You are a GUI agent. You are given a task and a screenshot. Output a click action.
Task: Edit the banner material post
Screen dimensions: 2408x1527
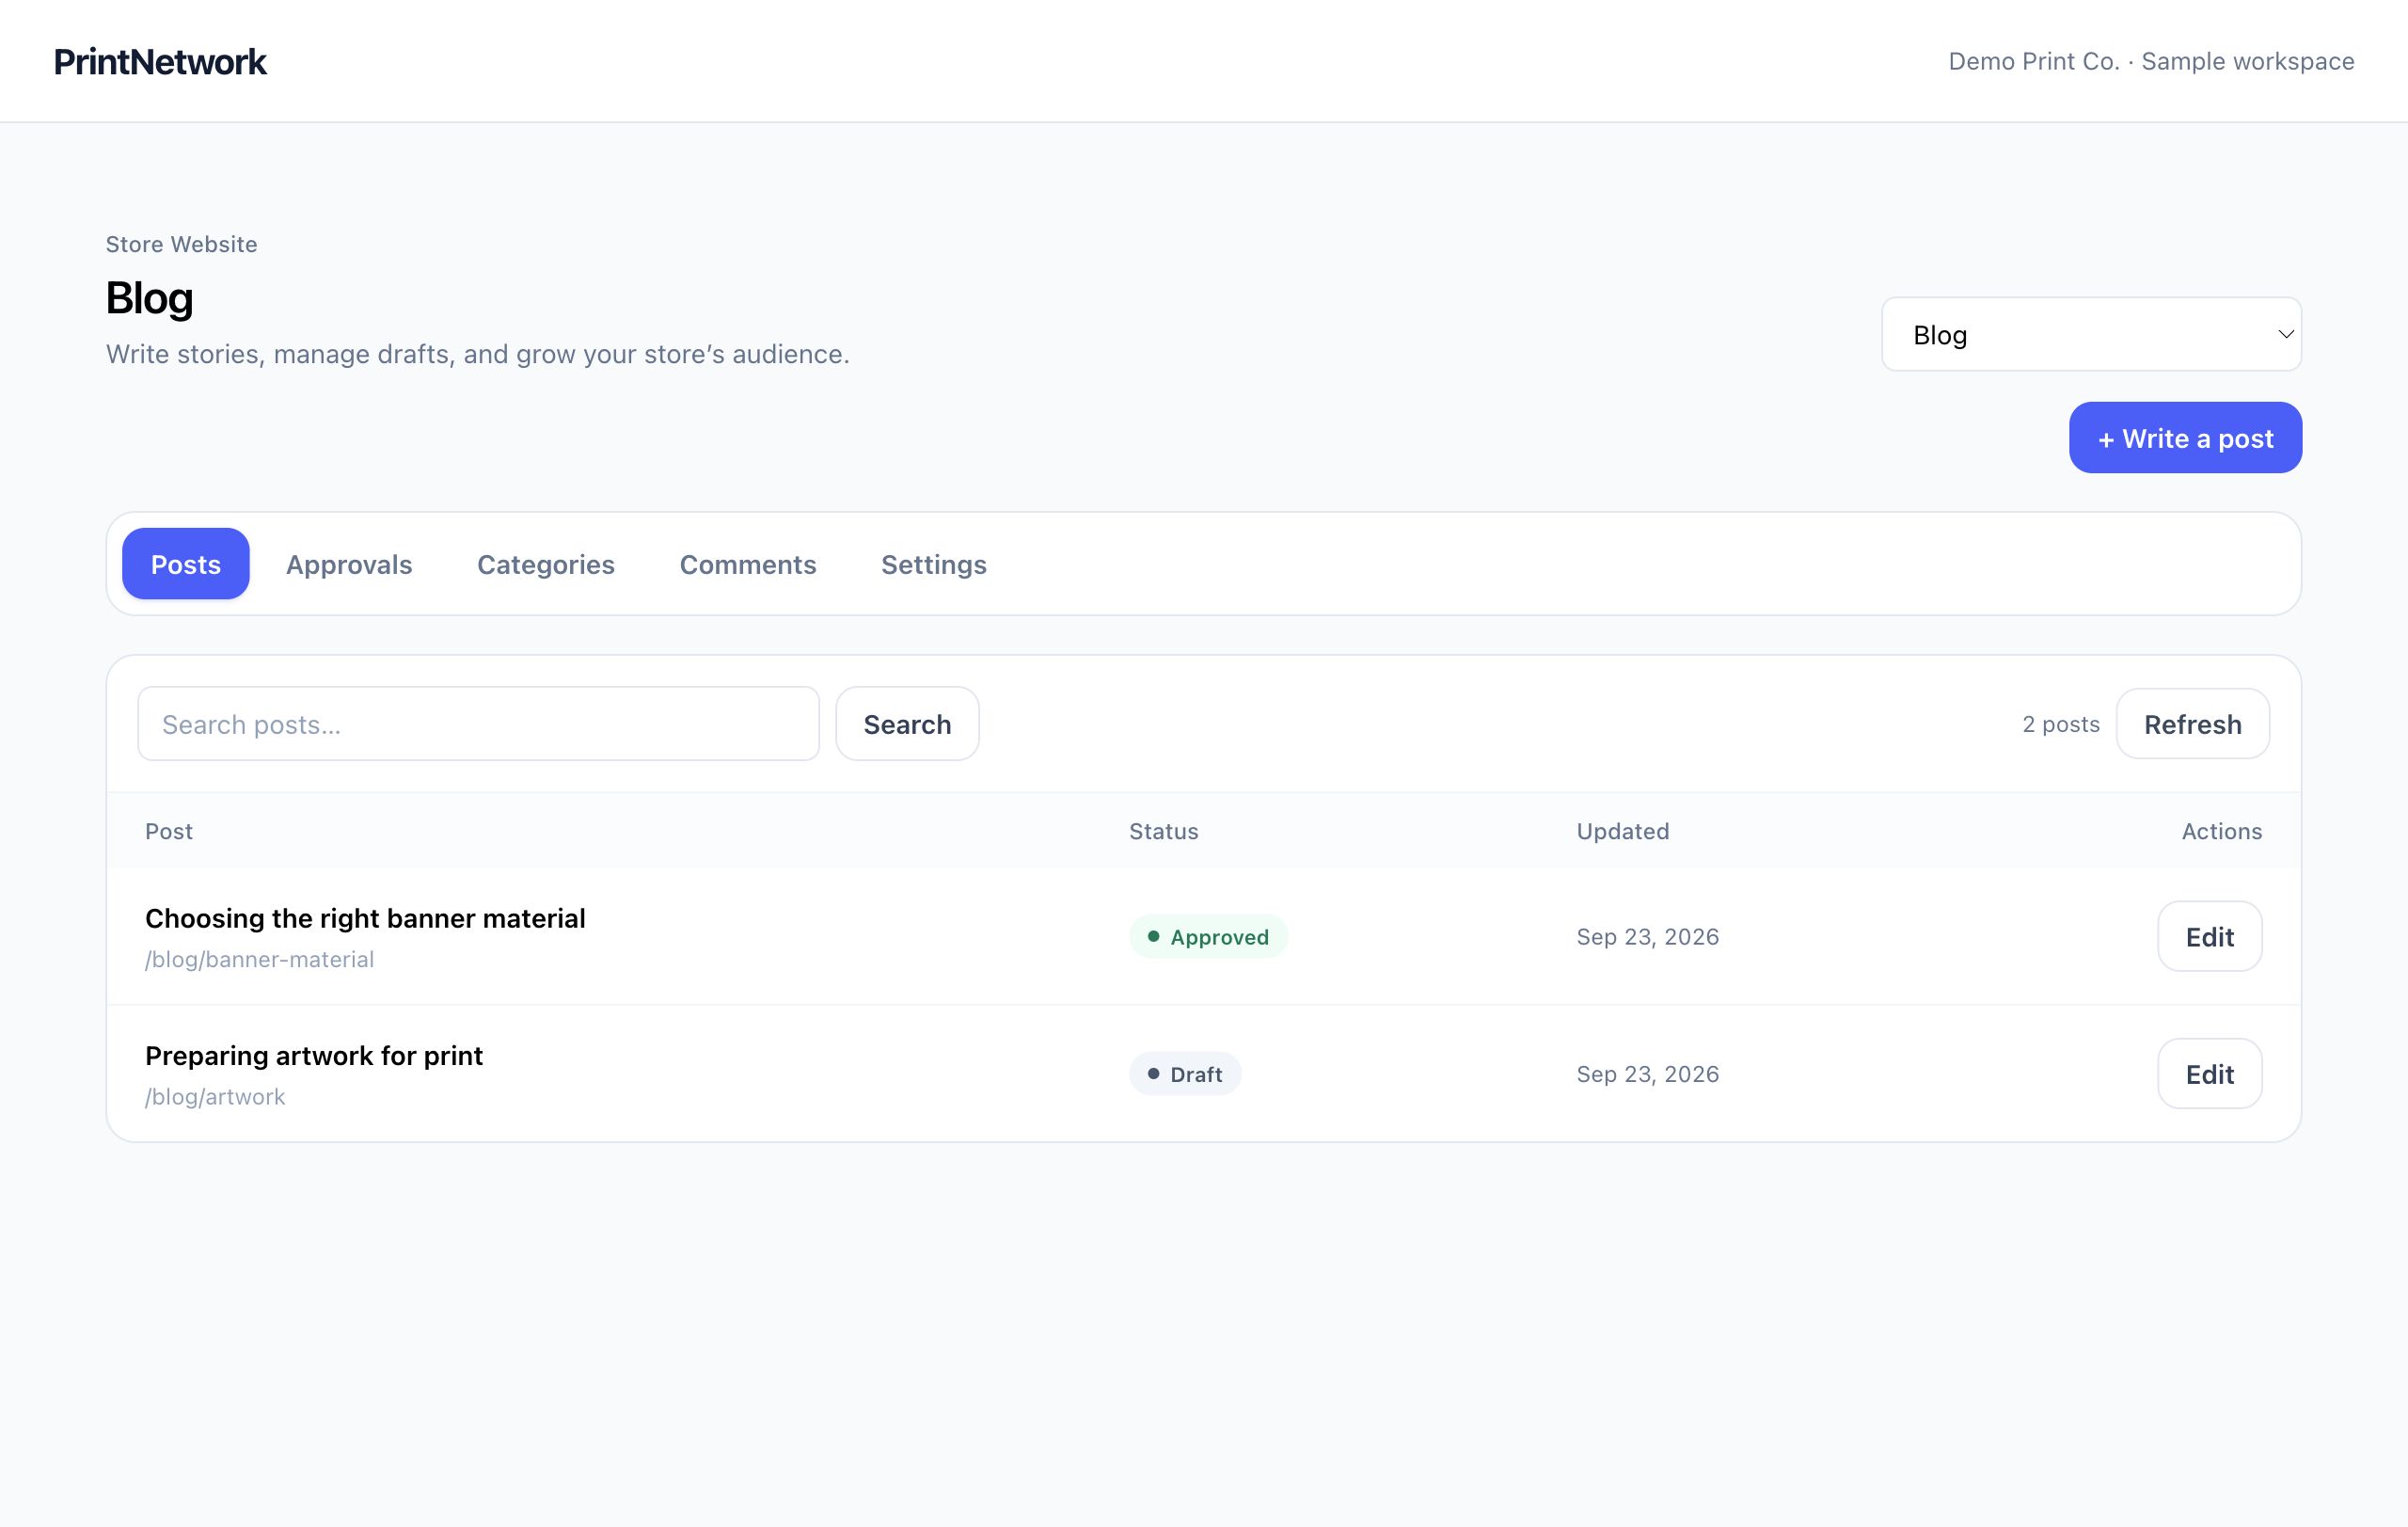coord(2209,937)
